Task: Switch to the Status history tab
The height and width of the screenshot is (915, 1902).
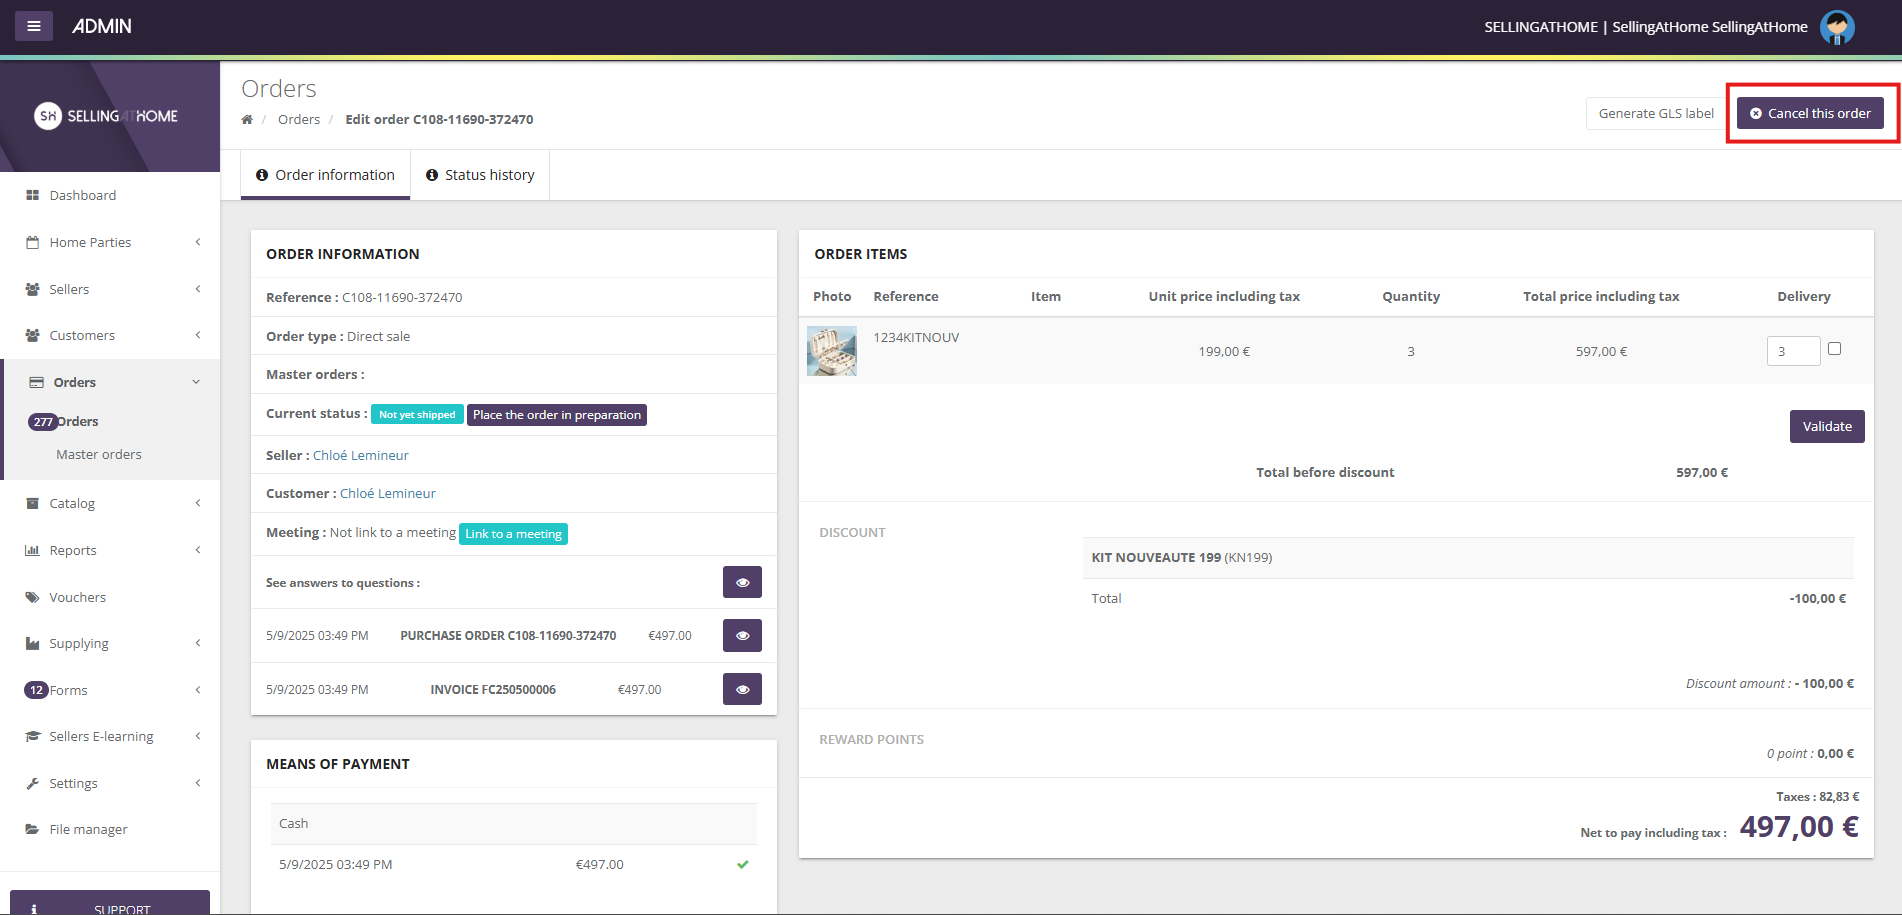Action: [480, 175]
